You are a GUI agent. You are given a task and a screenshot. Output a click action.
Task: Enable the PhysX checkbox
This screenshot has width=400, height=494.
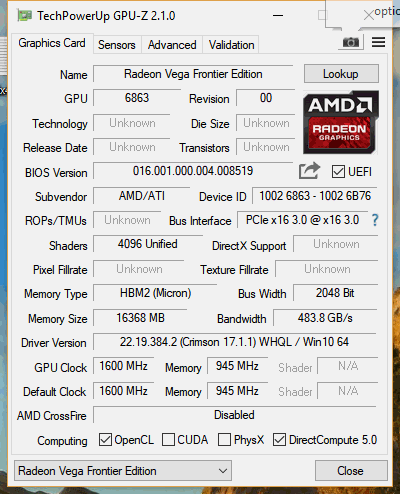[x=224, y=440]
